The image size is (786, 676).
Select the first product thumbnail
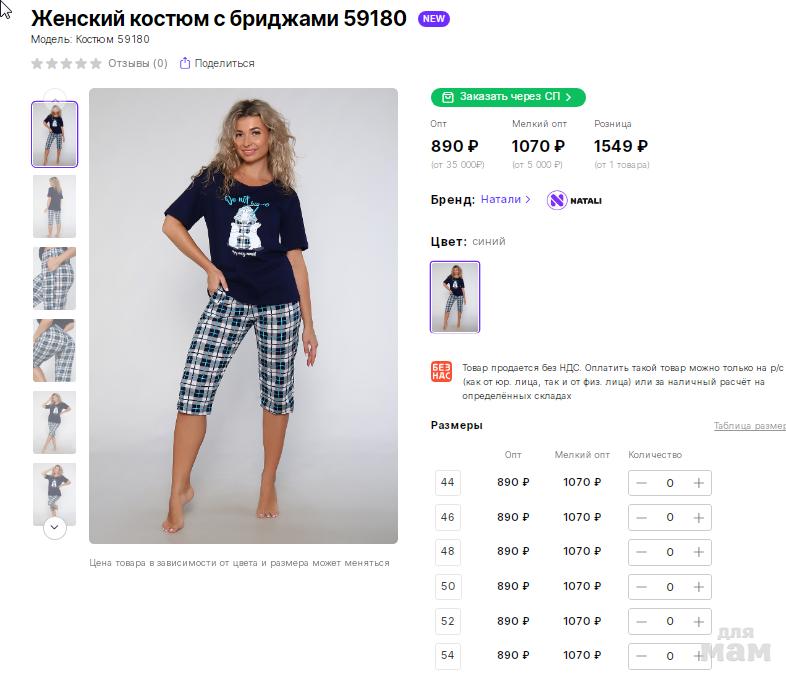pos(54,134)
